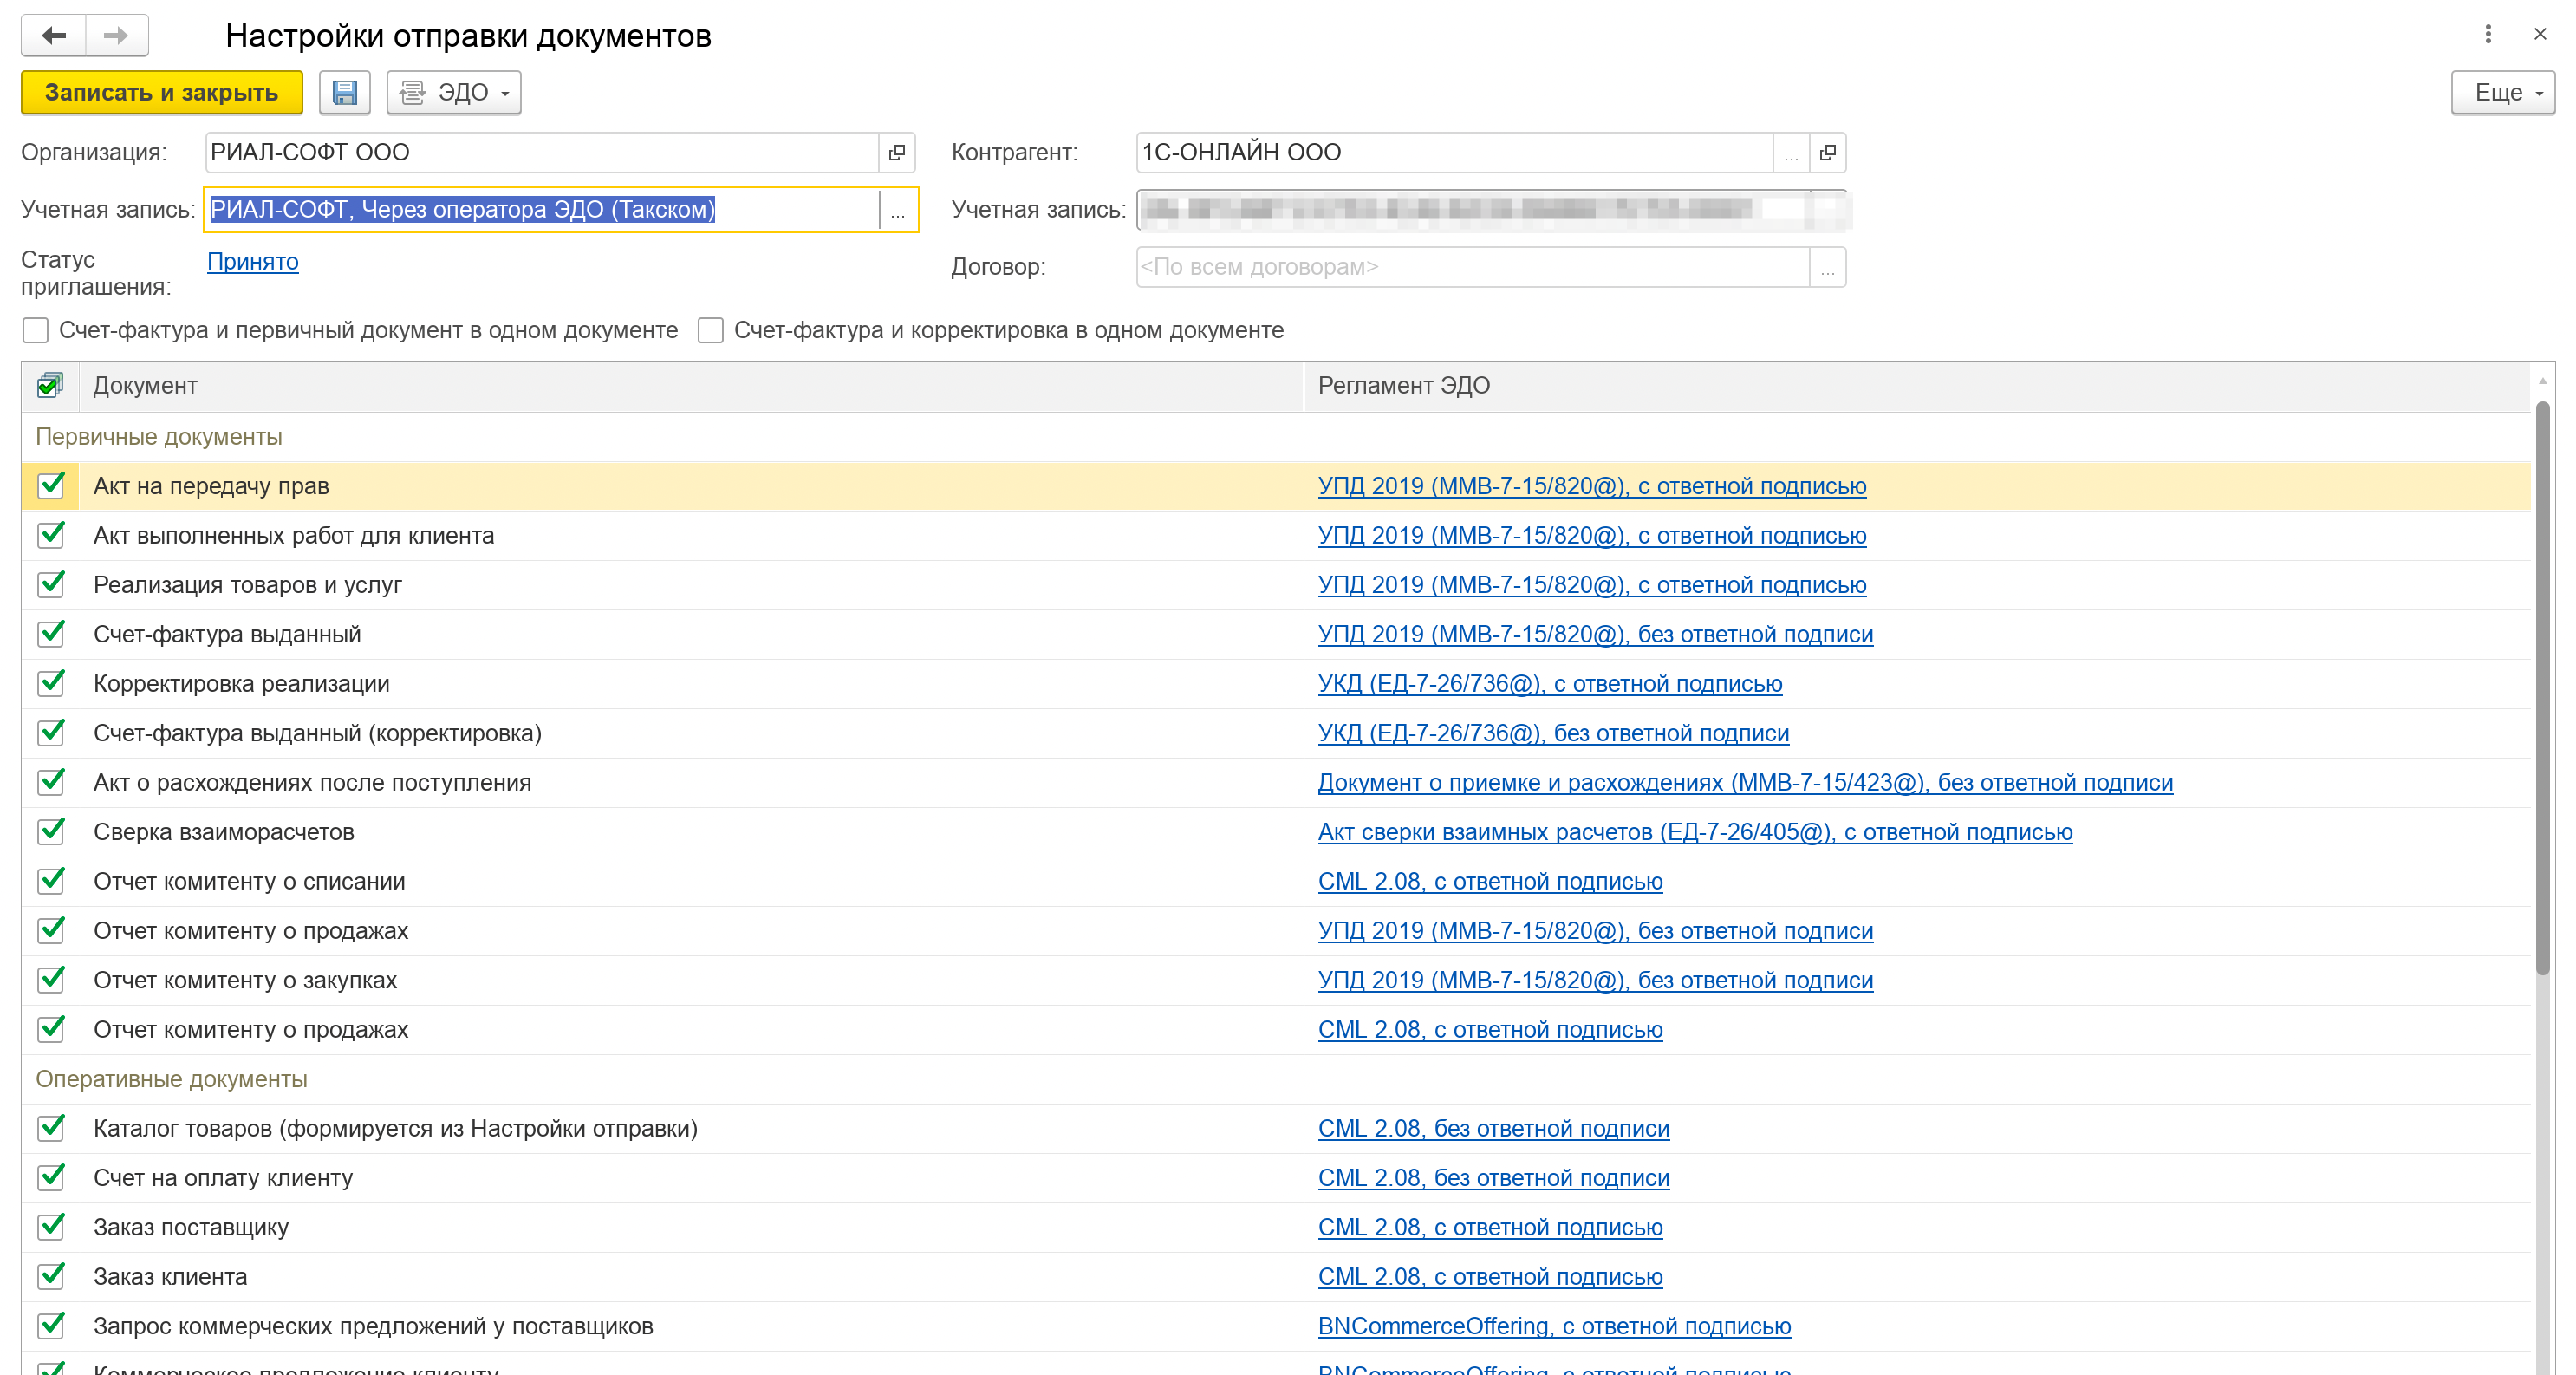Click the document list vertical scrollbar thumb
This screenshot has width=2576, height=1375.
[2542, 690]
